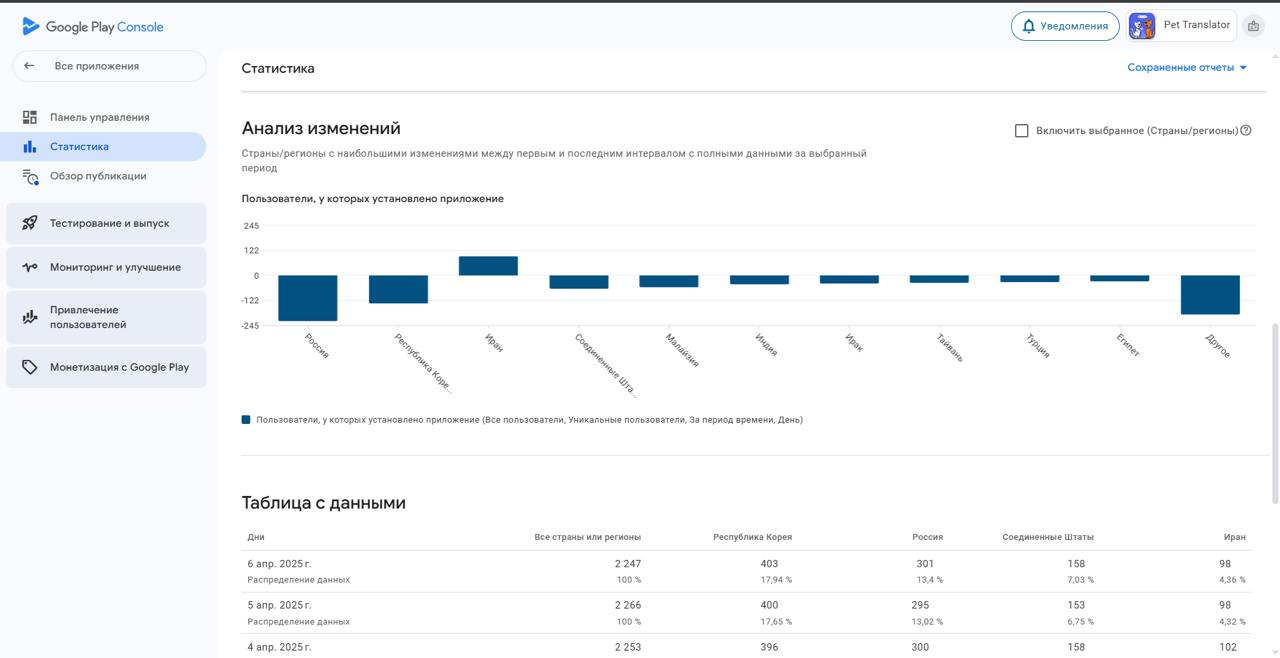Viewport: 1280px width, 658px height.
Task: Click the Иран bar in the chart
Action: coord(488,264)
